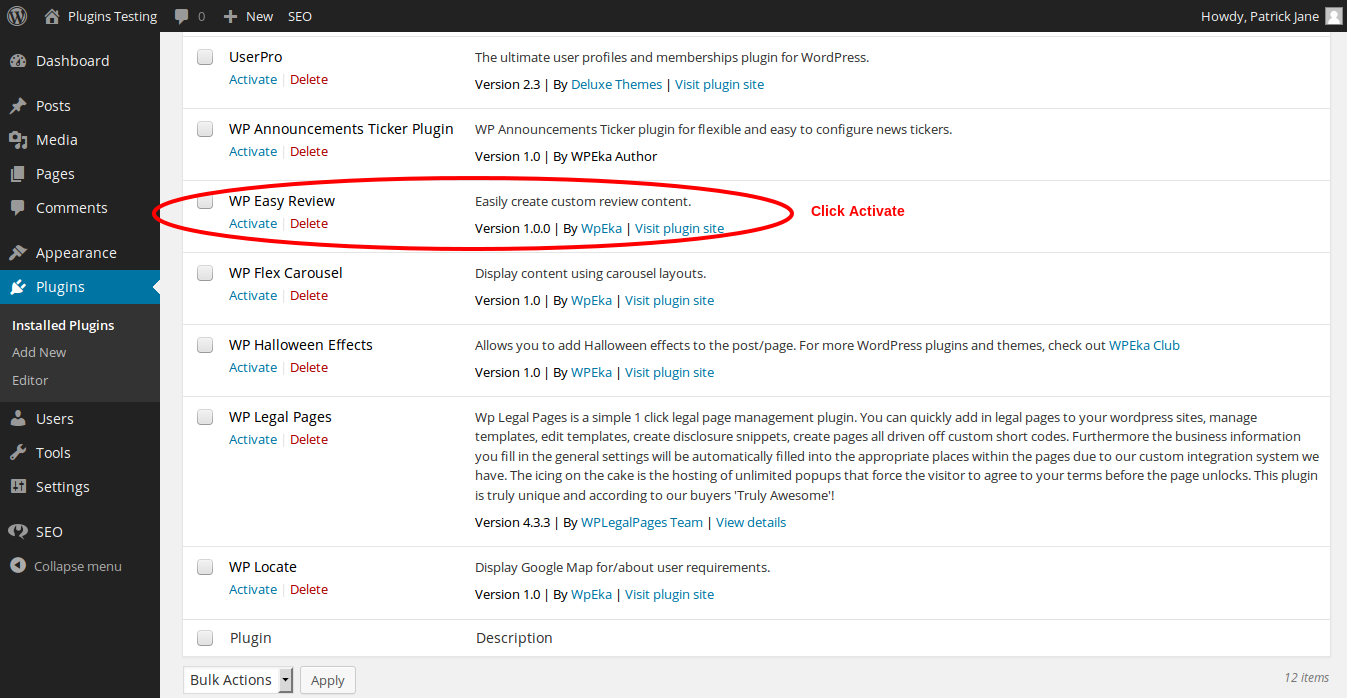Open the Posts menu label
The image size is (1347, 698).
point(53,106)
